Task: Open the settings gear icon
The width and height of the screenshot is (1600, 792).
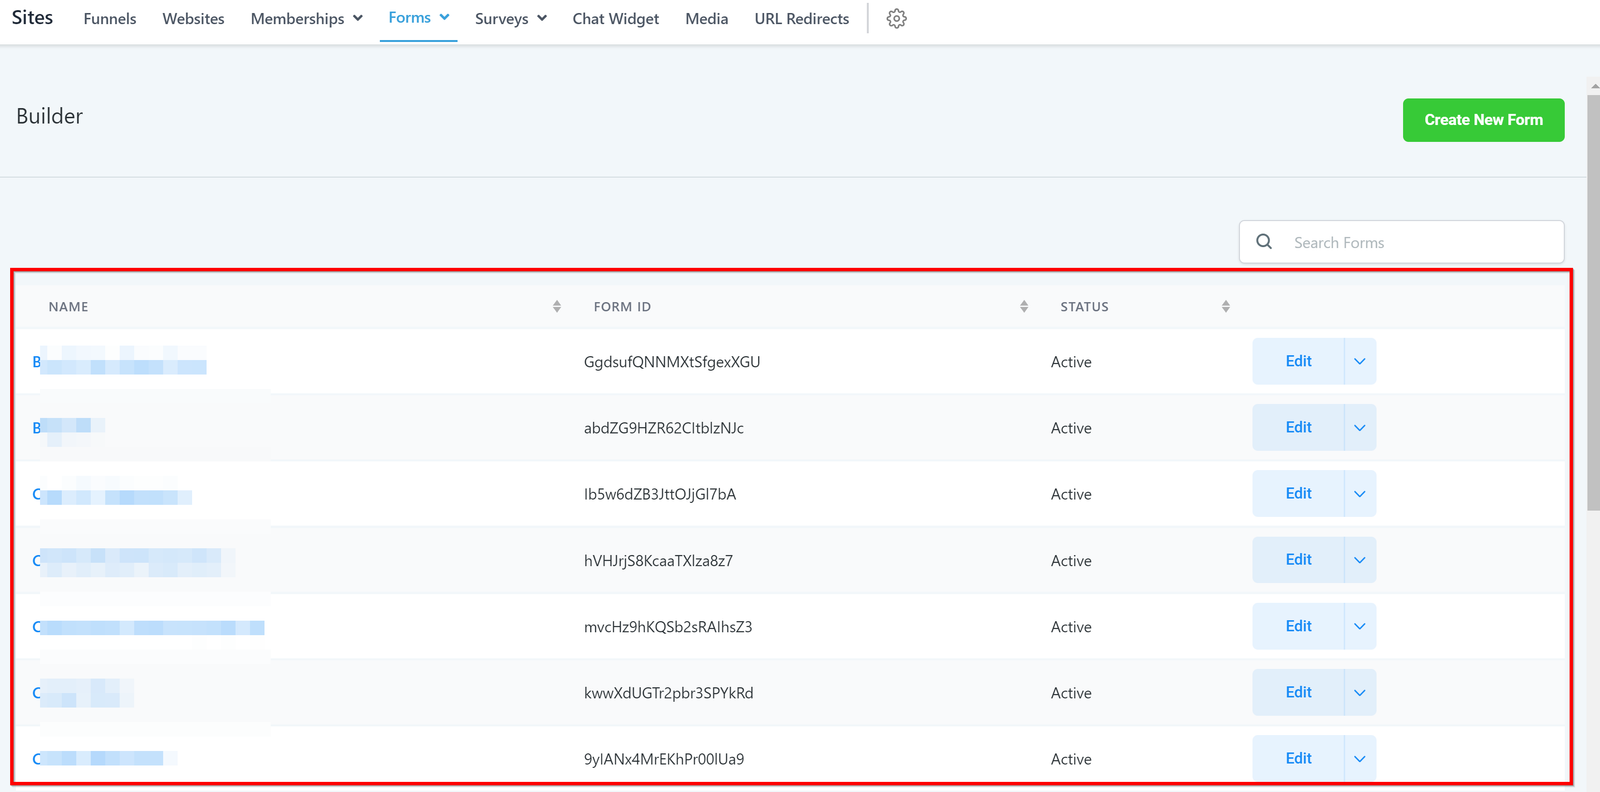Action: tap(896, 19)
